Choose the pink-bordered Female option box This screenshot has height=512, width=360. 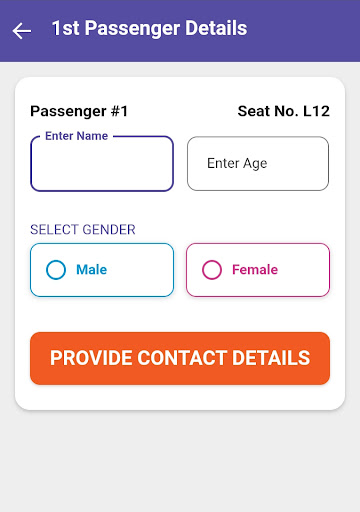pyautogui.click(x=258, y=270)
